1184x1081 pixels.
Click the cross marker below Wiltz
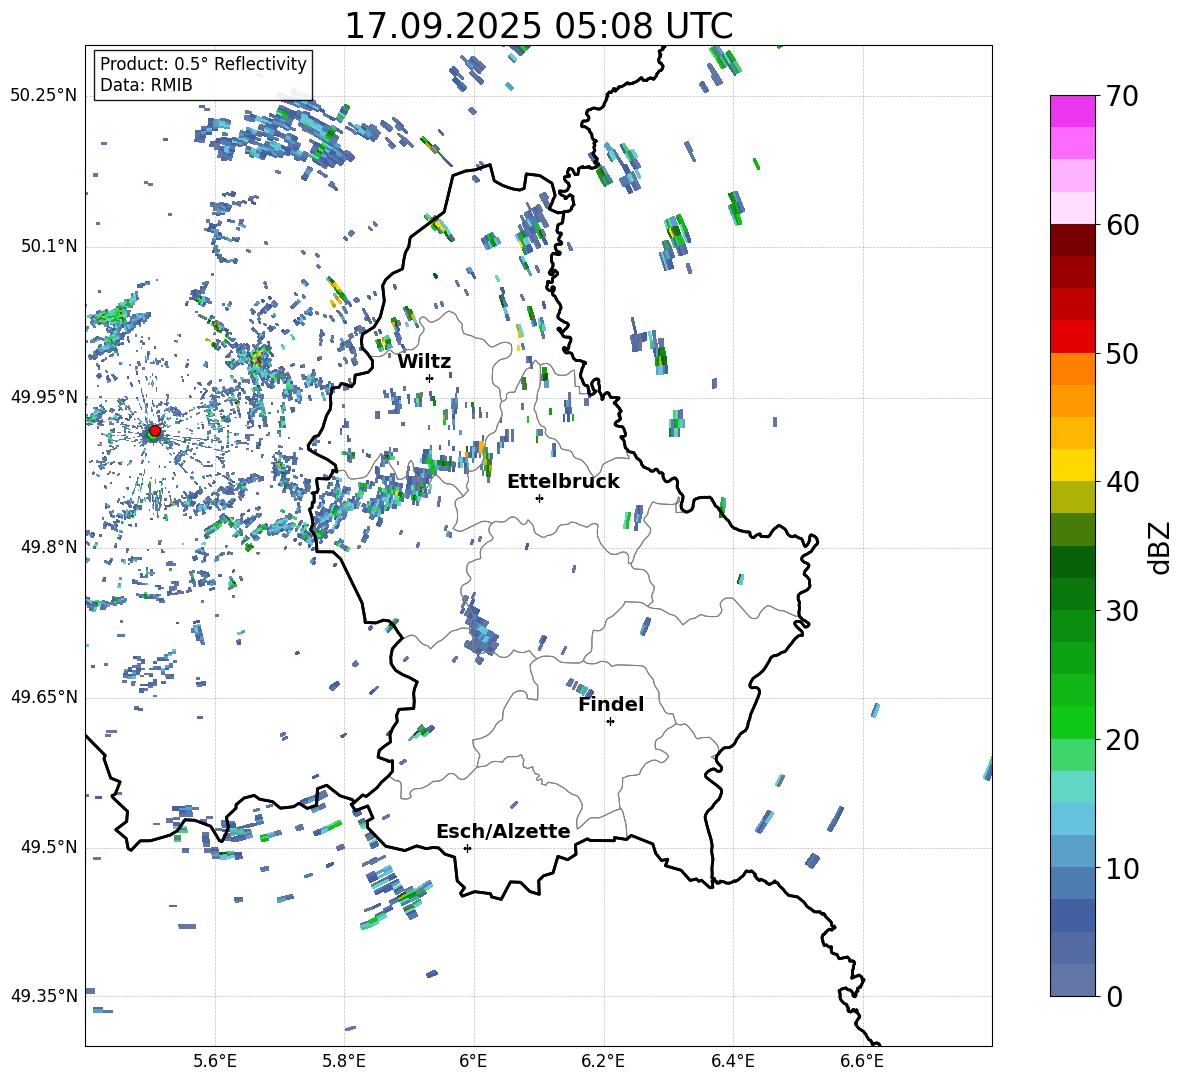pyautogui.click(x=429, y=378)
